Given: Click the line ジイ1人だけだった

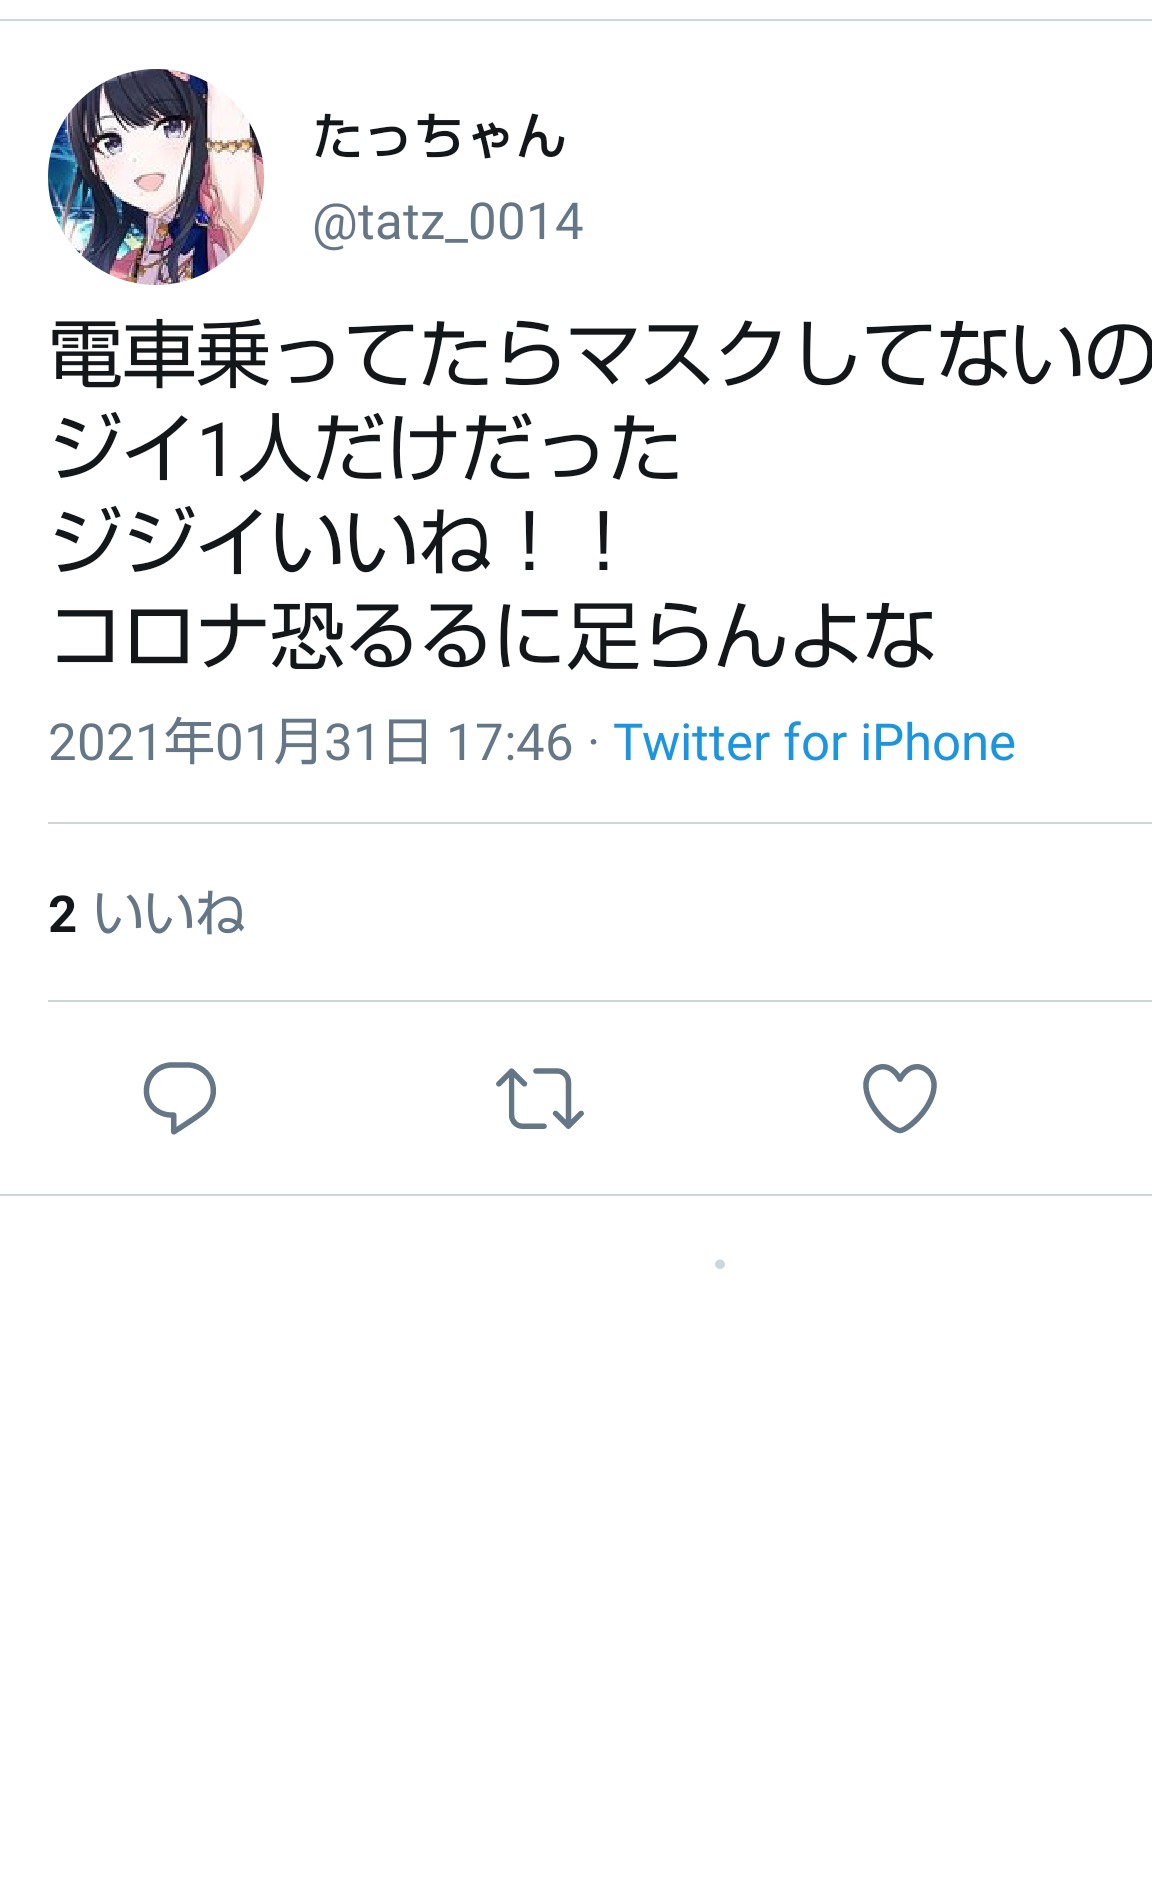Looking at the screenshot, I should (x=366, y=449).
